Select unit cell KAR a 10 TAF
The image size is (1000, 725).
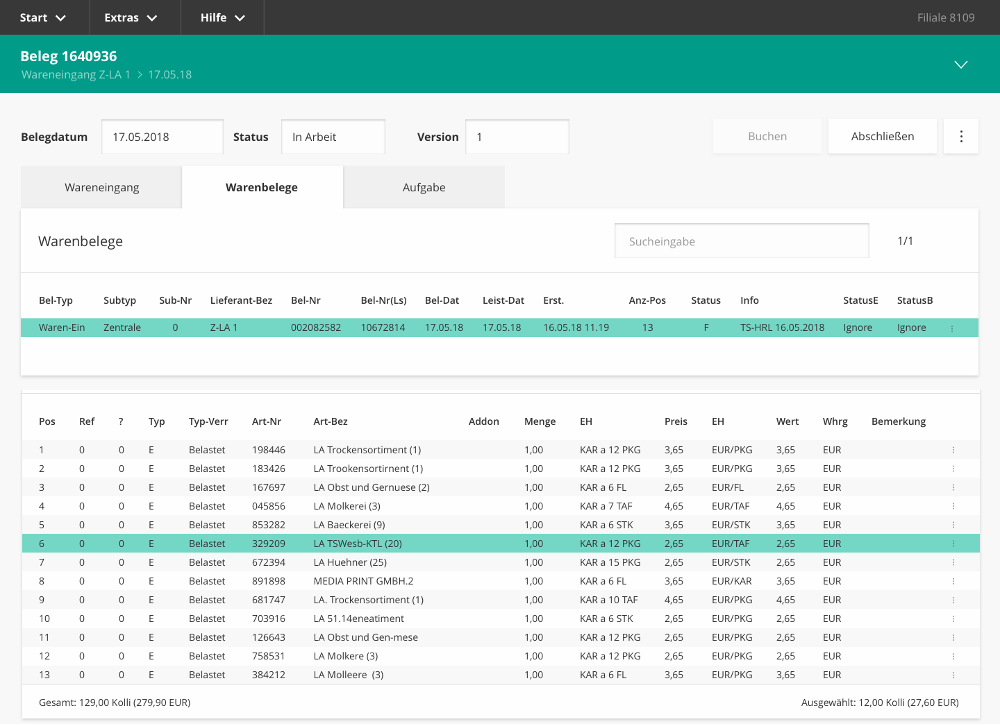(609, 600)
